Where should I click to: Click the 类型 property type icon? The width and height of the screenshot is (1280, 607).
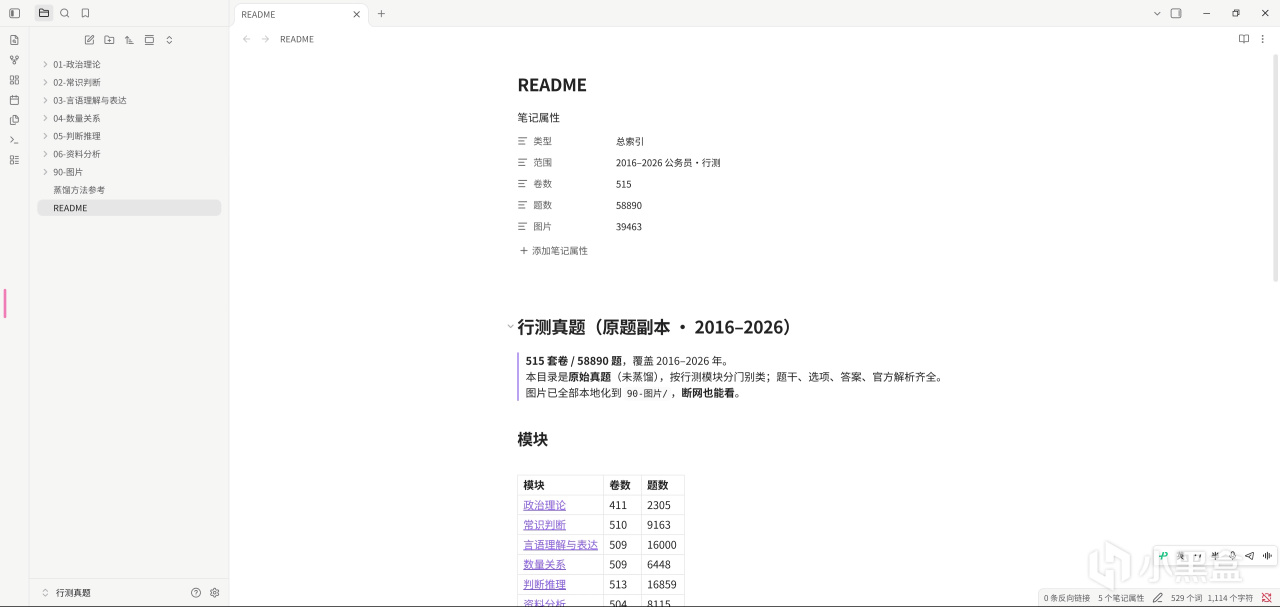[522, 141]
